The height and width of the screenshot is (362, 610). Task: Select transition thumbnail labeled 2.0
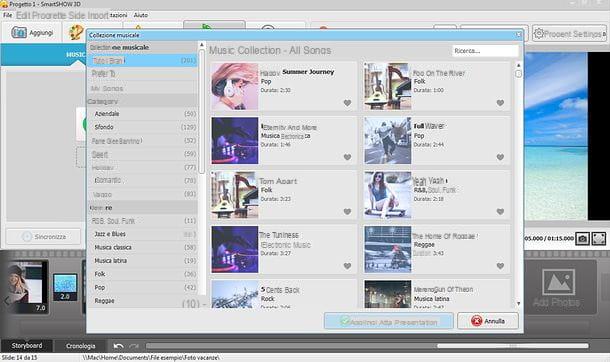point(65,287)
